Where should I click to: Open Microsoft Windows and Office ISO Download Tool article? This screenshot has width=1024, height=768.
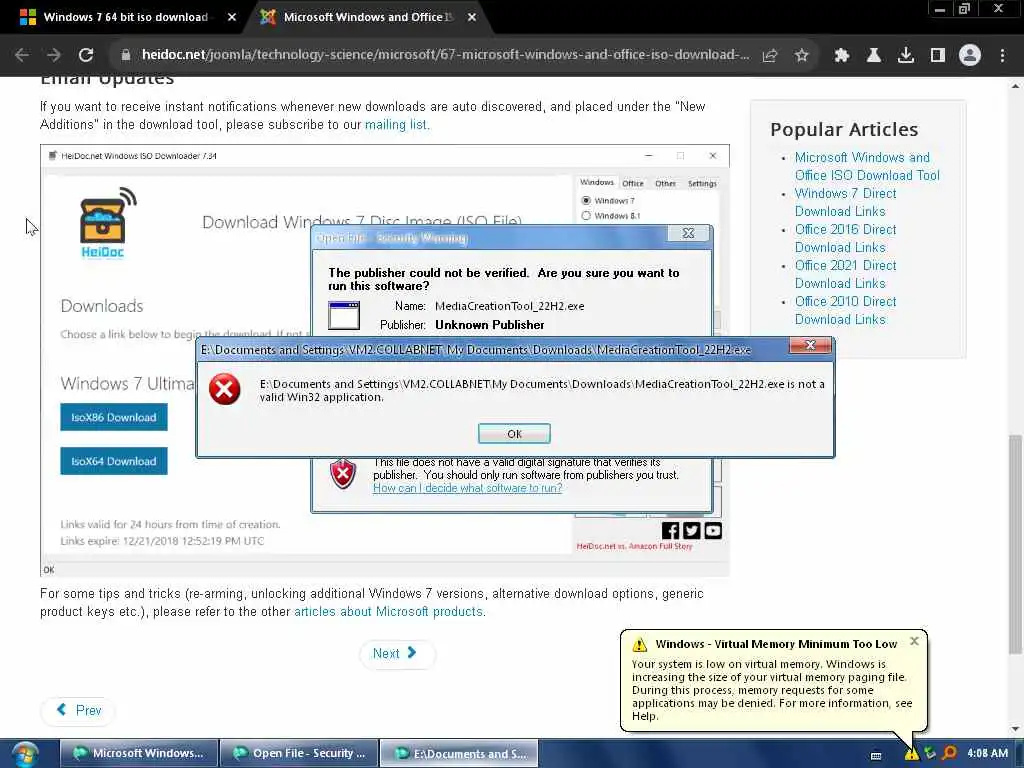point(867,167)
